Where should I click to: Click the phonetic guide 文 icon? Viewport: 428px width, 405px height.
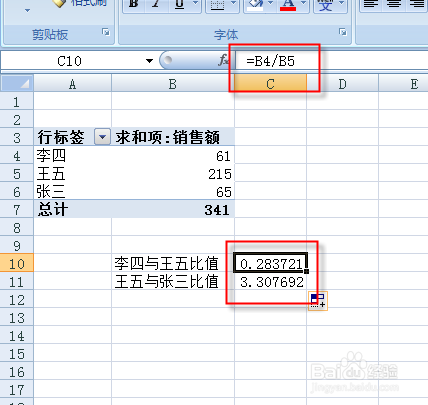coord(325,5)
